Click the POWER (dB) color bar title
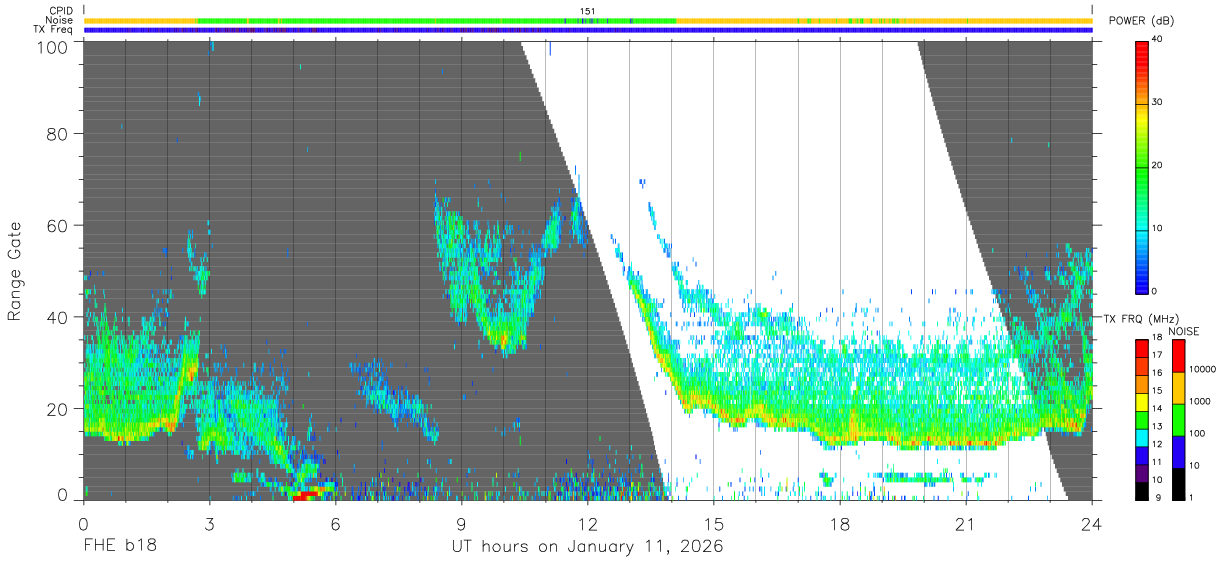The width and height of the screenshot is (1228, 567). pos(1142,21)
